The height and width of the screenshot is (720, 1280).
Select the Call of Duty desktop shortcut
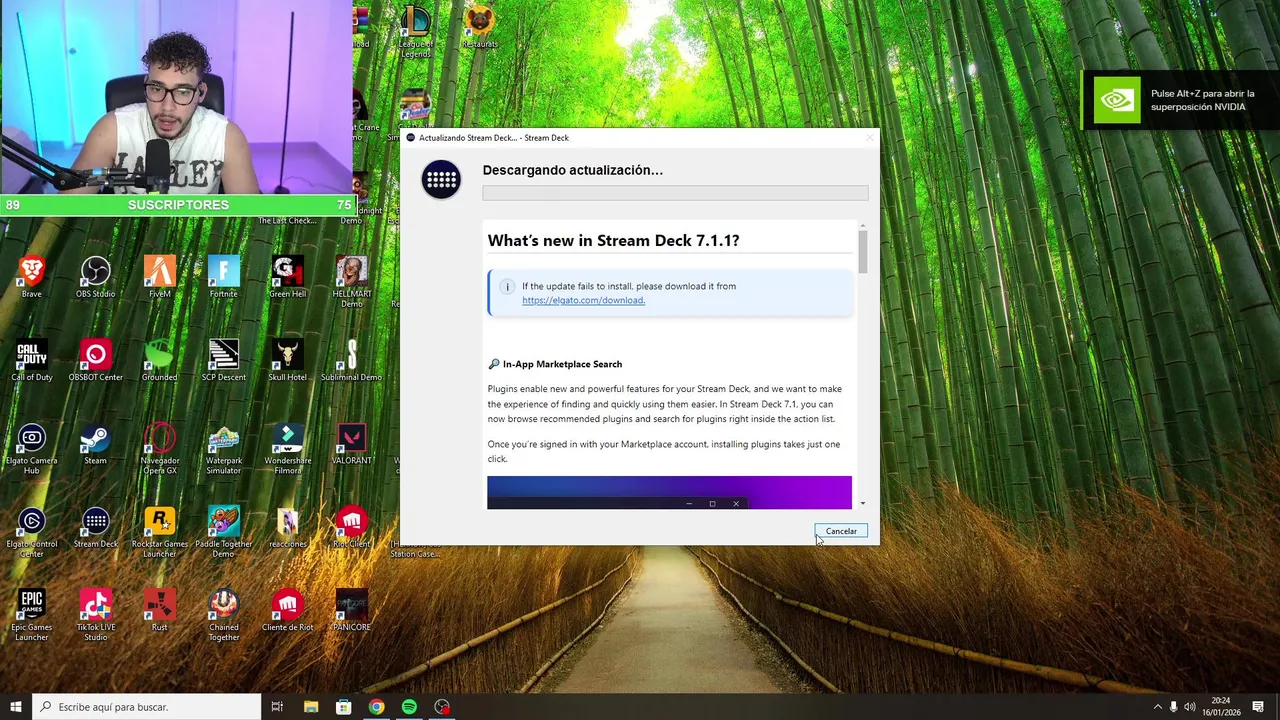pyautogui.click(x=32, y=360)
